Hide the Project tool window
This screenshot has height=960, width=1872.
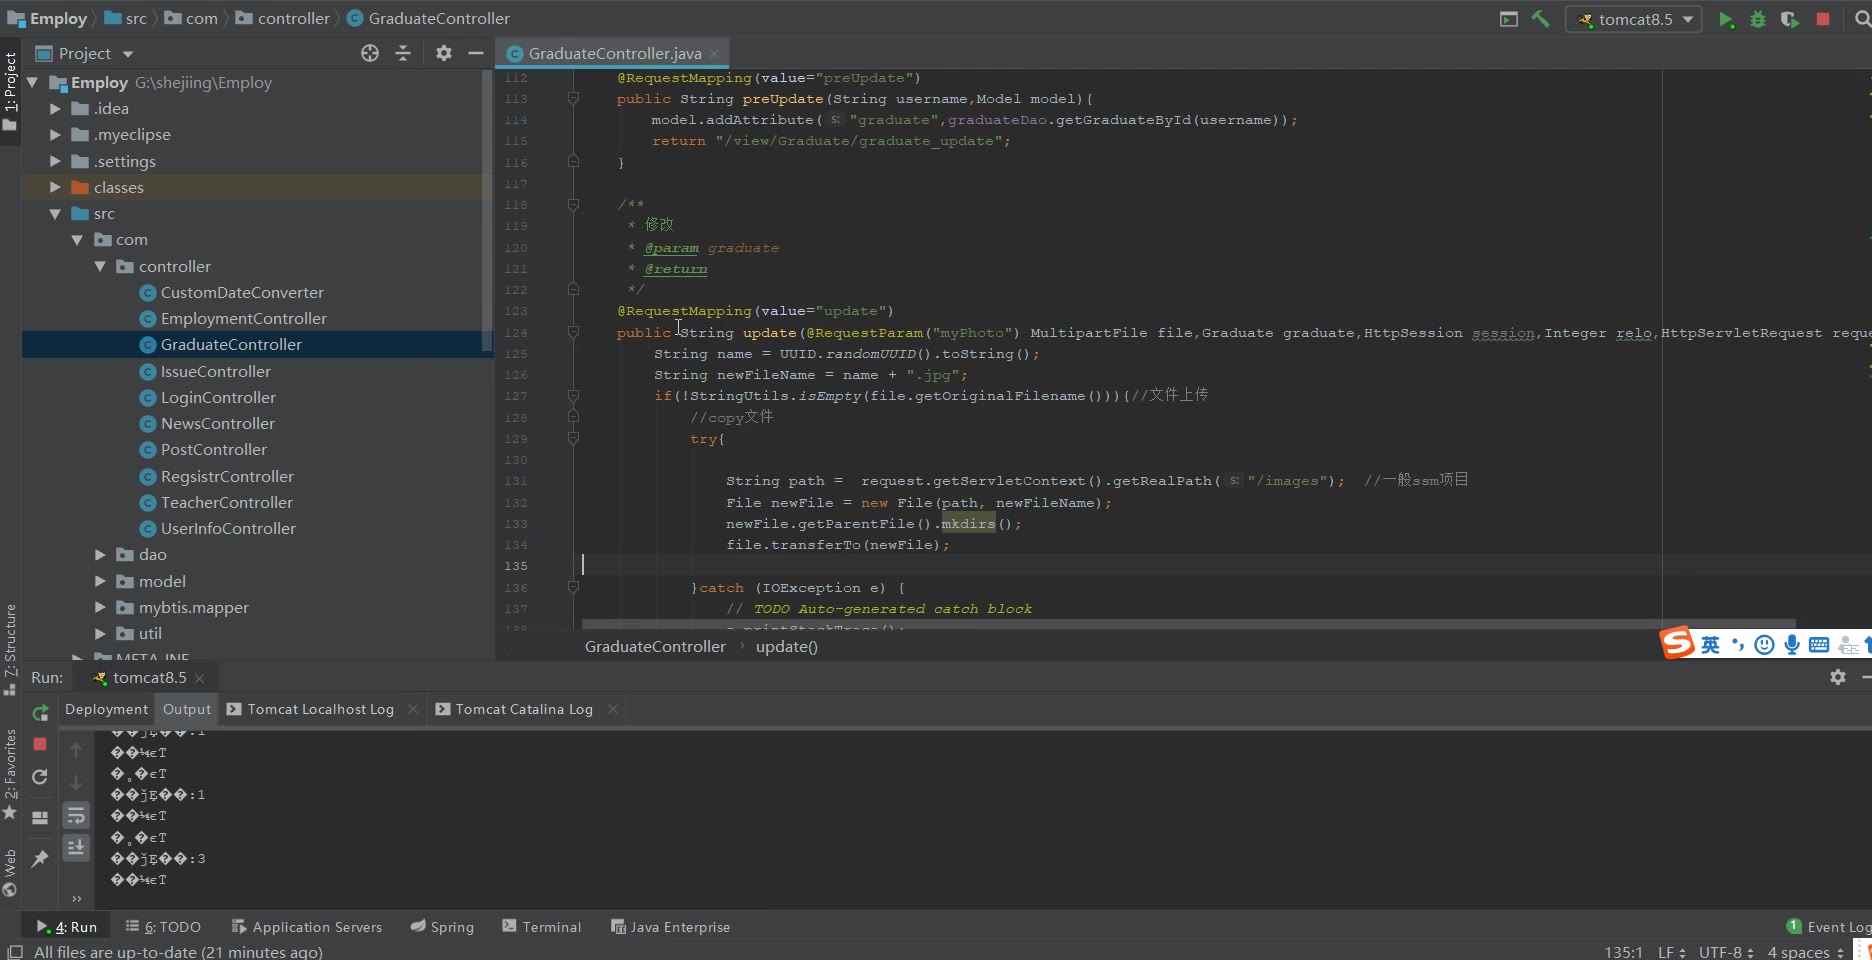point(476,53)
